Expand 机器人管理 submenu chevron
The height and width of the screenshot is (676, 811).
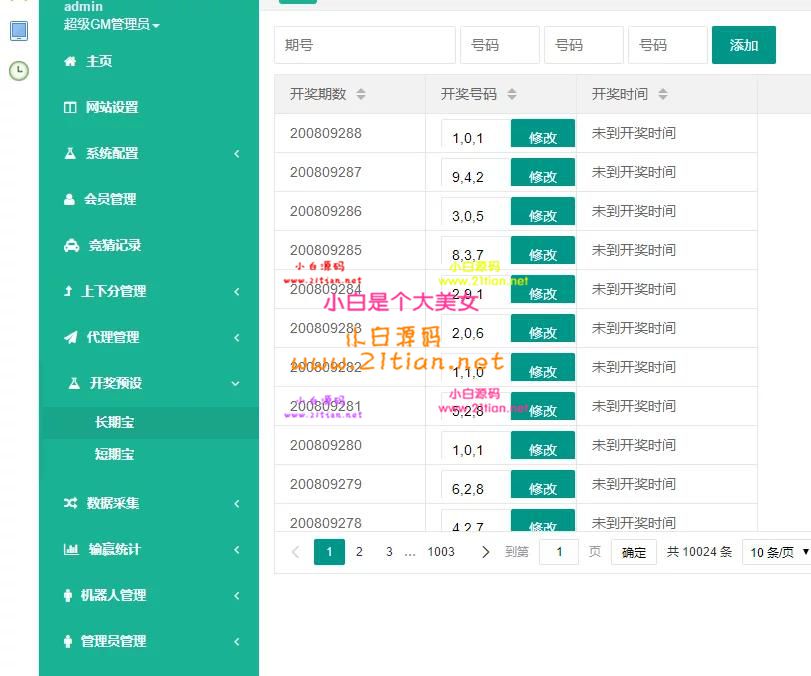tap(236, 595)
